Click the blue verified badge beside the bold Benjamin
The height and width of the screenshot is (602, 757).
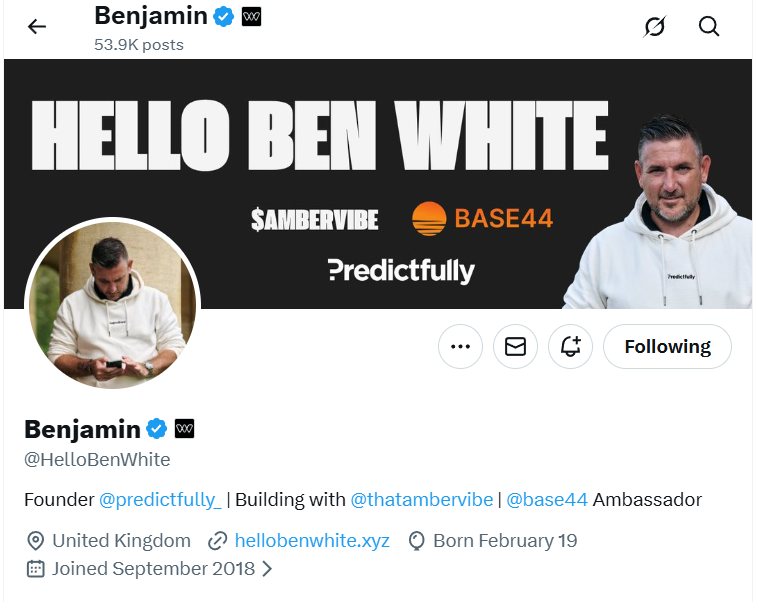coord(157,429)
